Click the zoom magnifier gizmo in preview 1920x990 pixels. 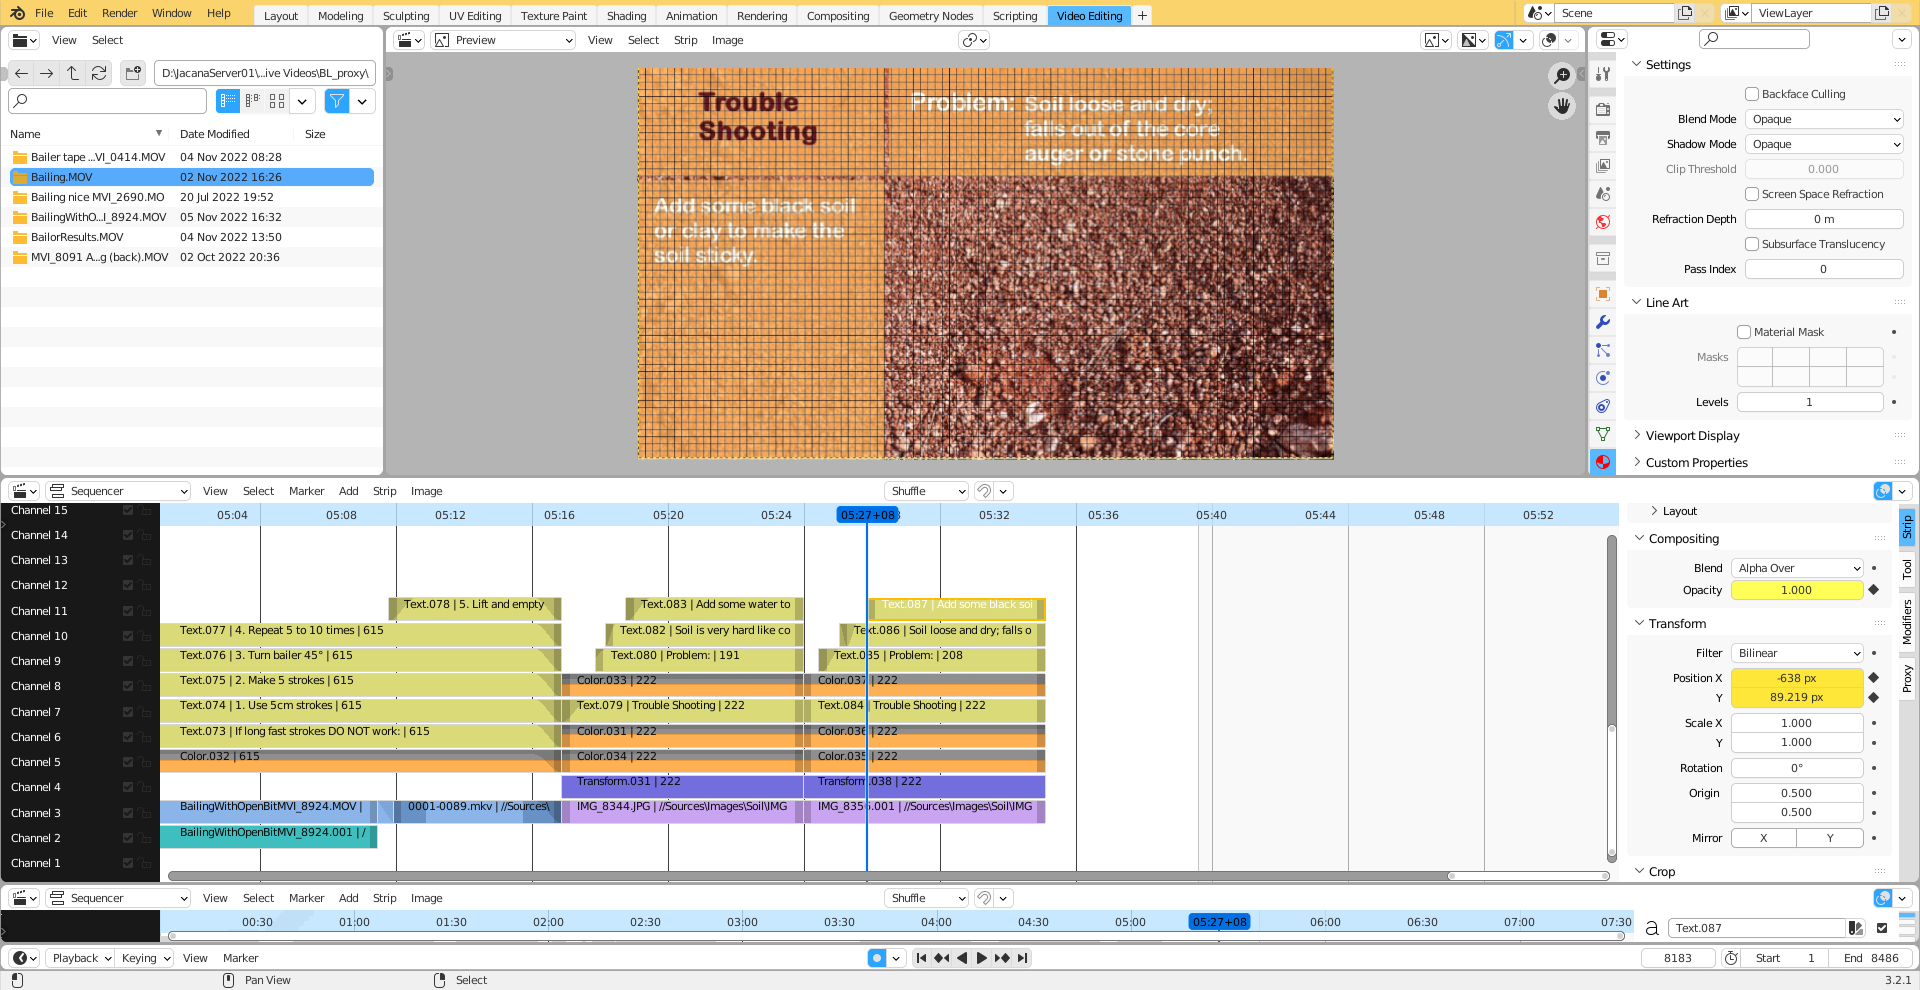pyautogui.click(x=1562, y=76)
